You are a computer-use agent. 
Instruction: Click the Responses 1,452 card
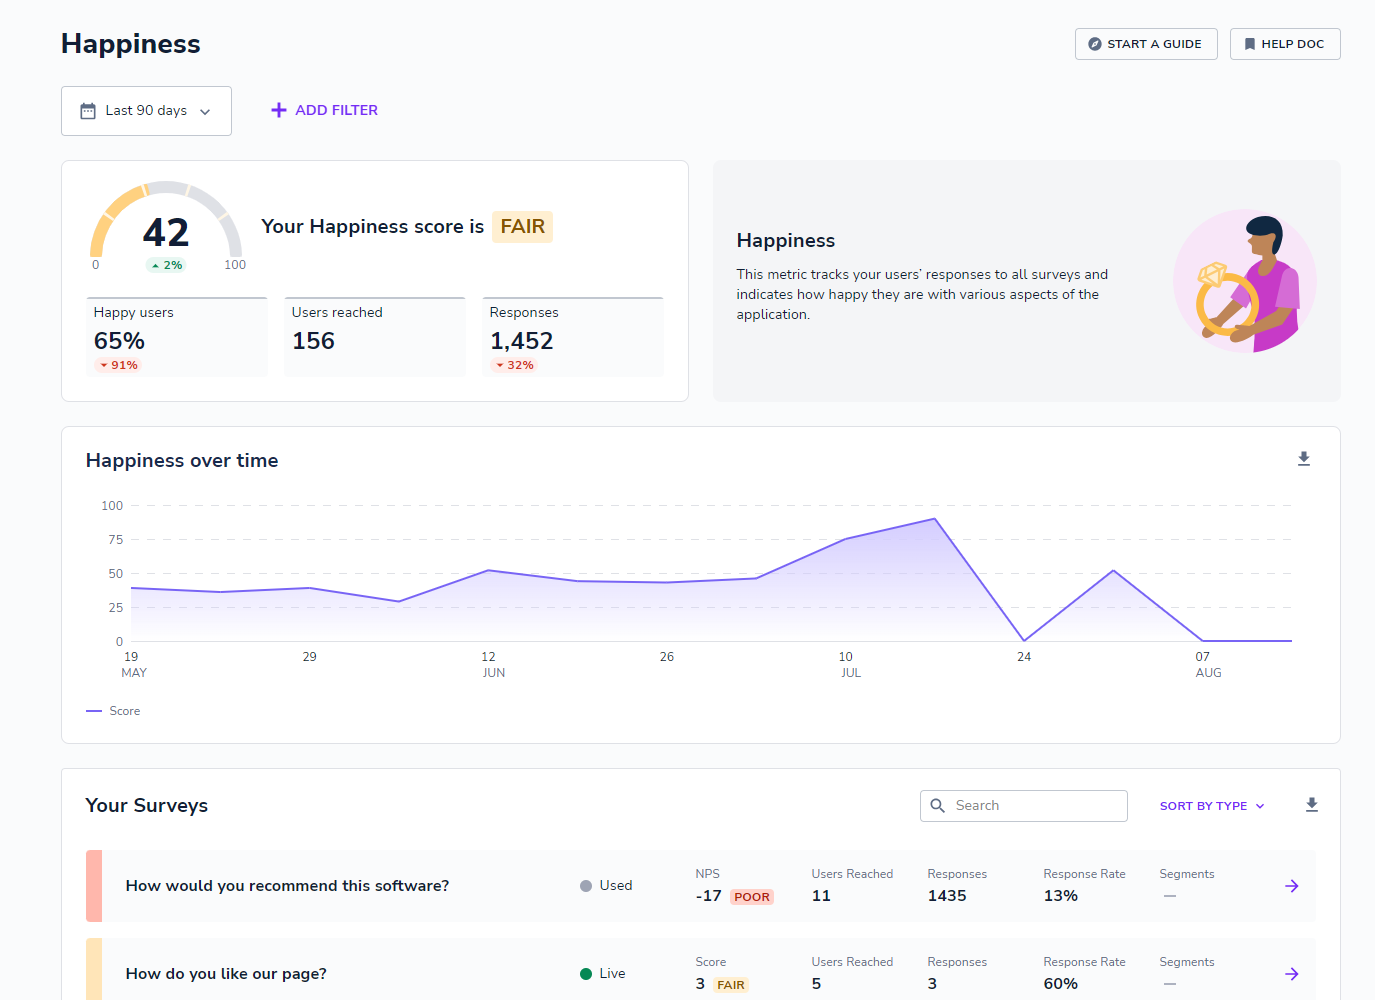click(x=573, y=337)
